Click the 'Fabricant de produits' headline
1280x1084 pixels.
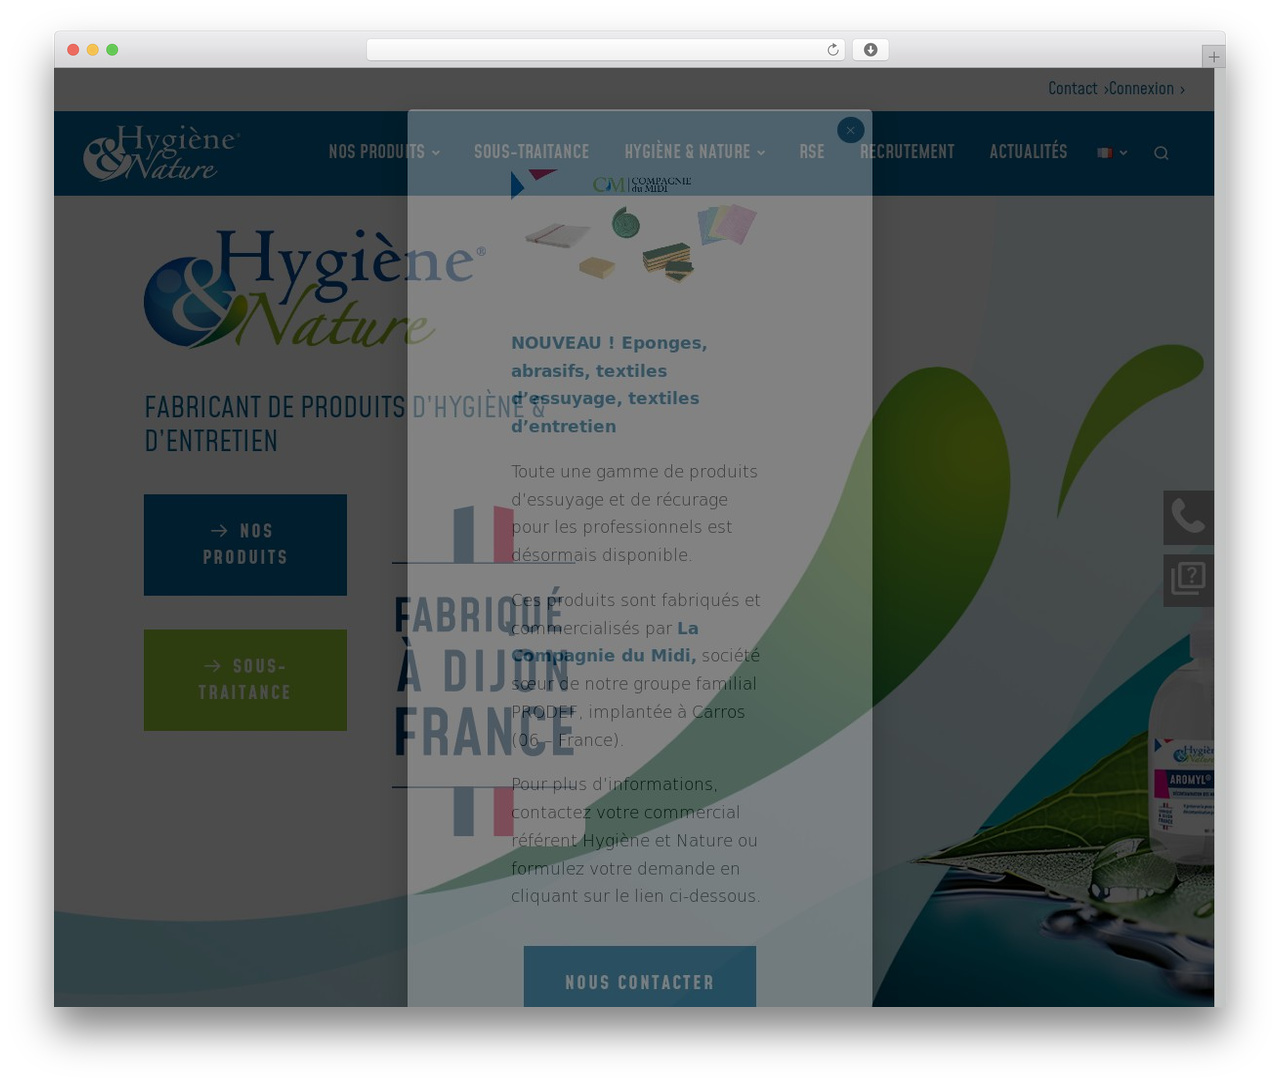345,423
